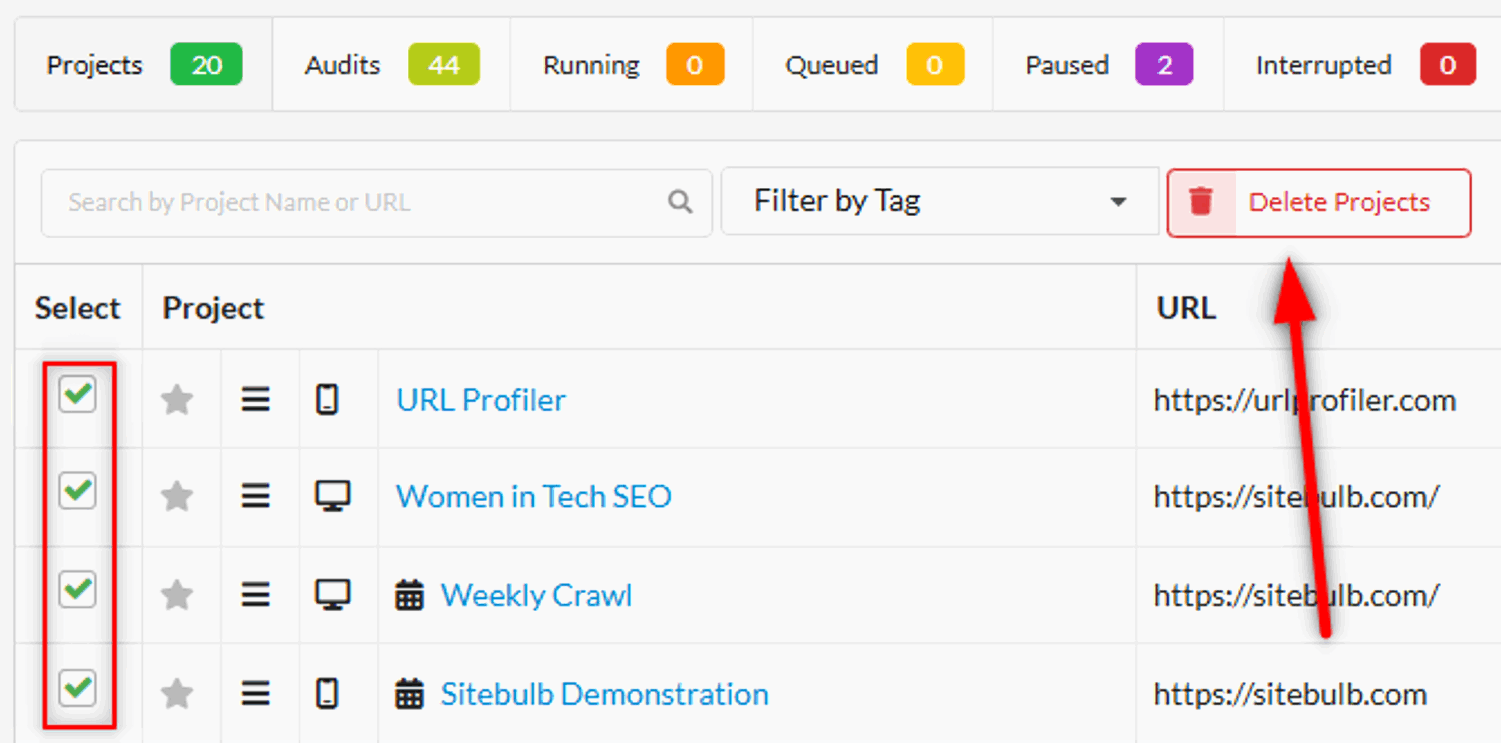Open the hamburger menu for Weekly Crawl
Screen dimensions: 1501x743
[x=256, y=595]
